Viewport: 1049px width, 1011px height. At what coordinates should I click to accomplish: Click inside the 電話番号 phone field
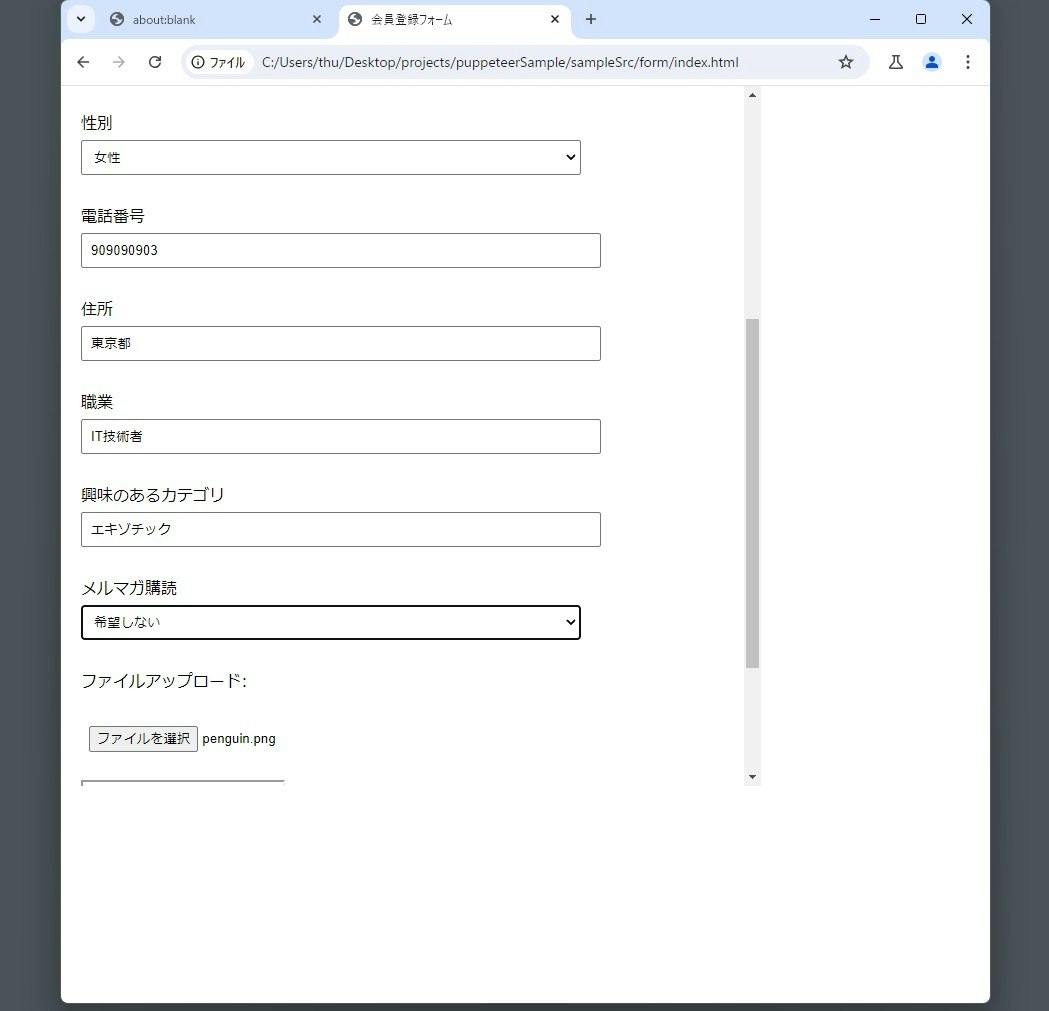coord(340,250)
